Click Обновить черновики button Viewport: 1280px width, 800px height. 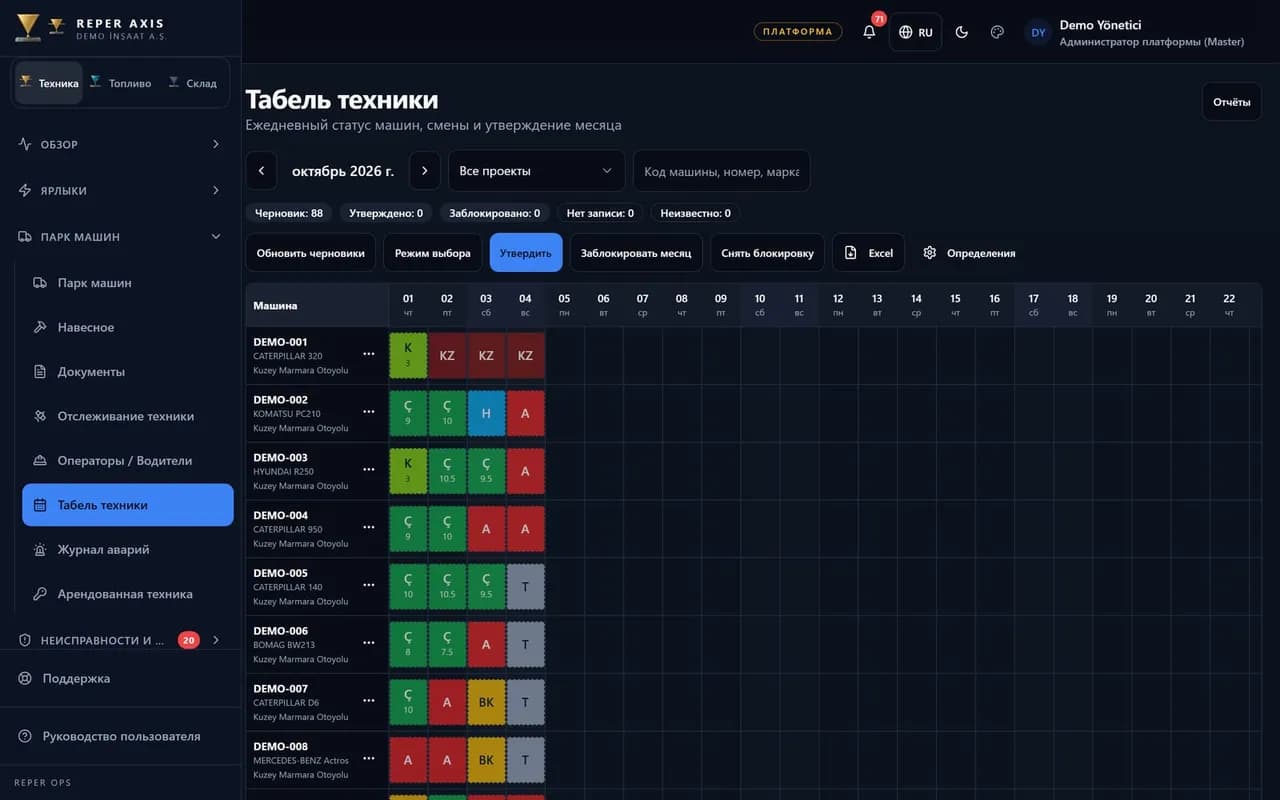[310, 253]
